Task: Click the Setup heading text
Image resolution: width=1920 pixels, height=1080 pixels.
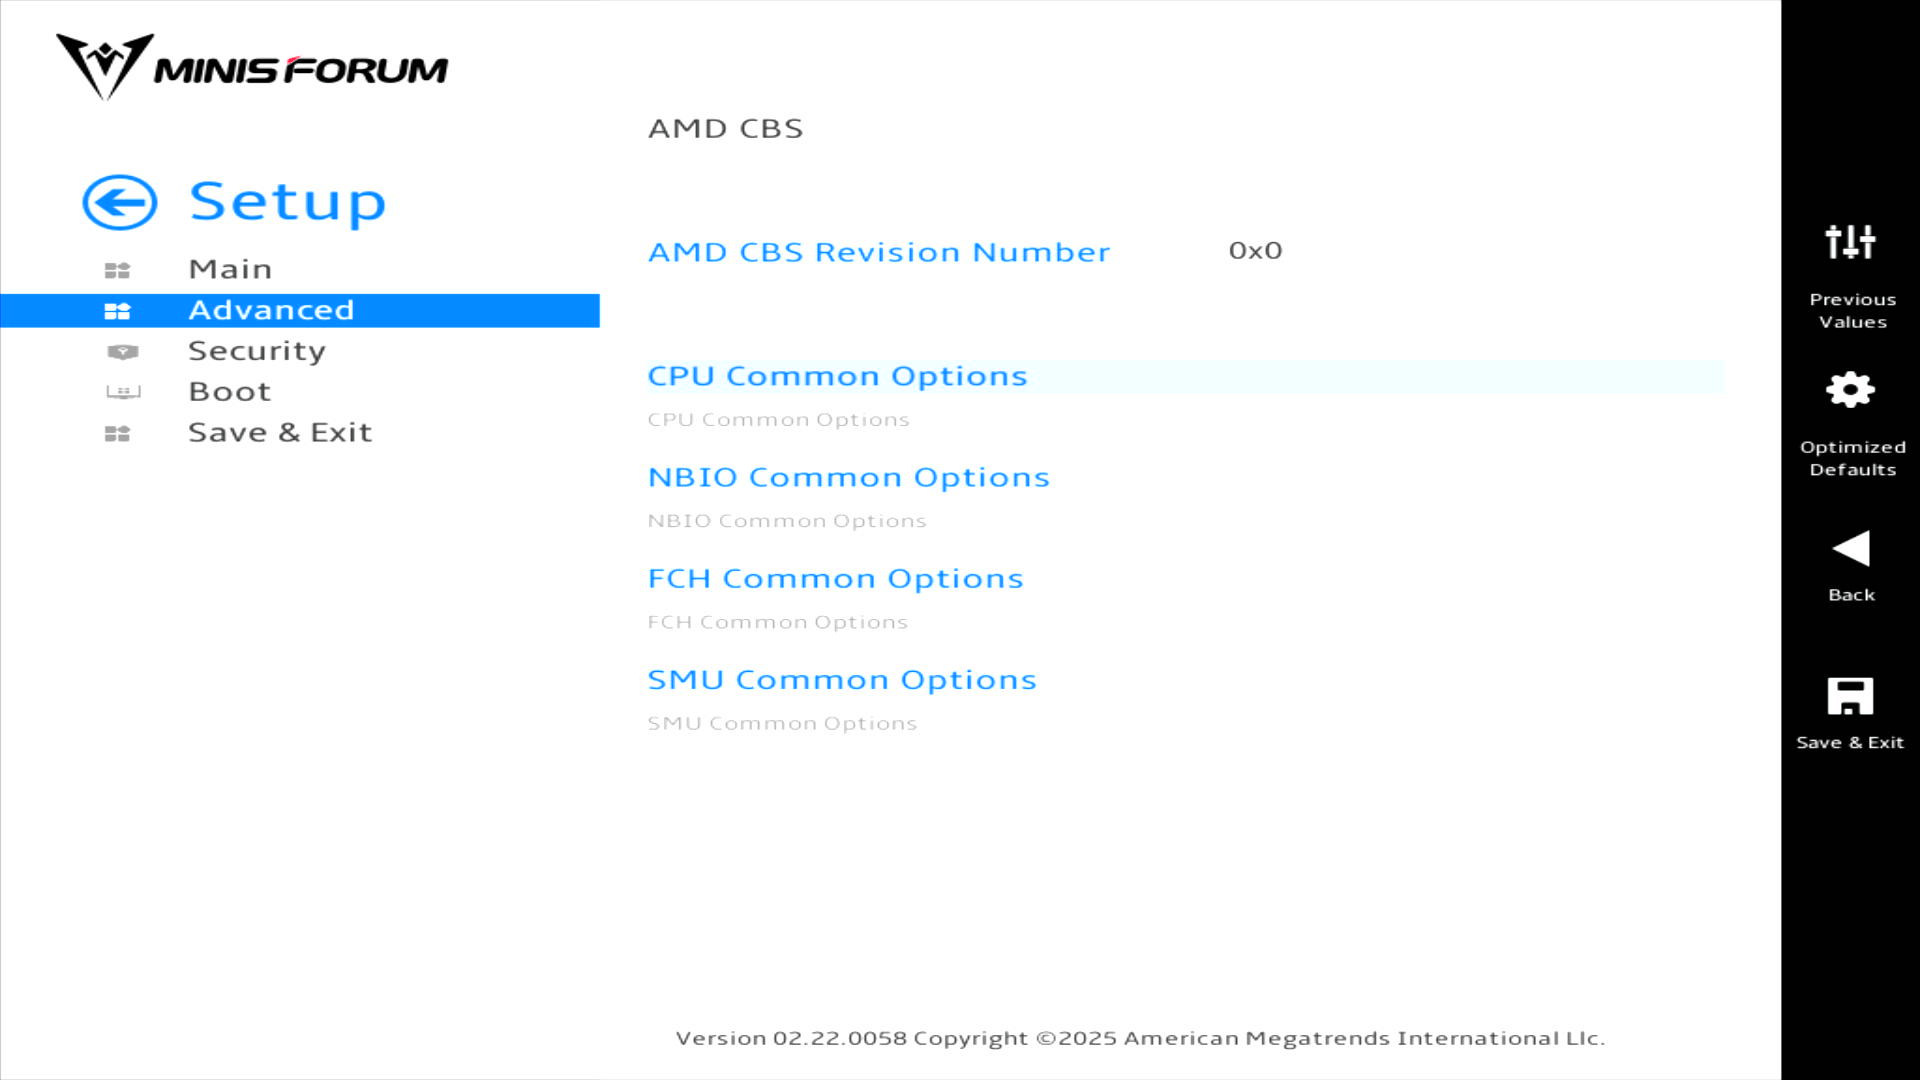Action: [x=288, y=202]
